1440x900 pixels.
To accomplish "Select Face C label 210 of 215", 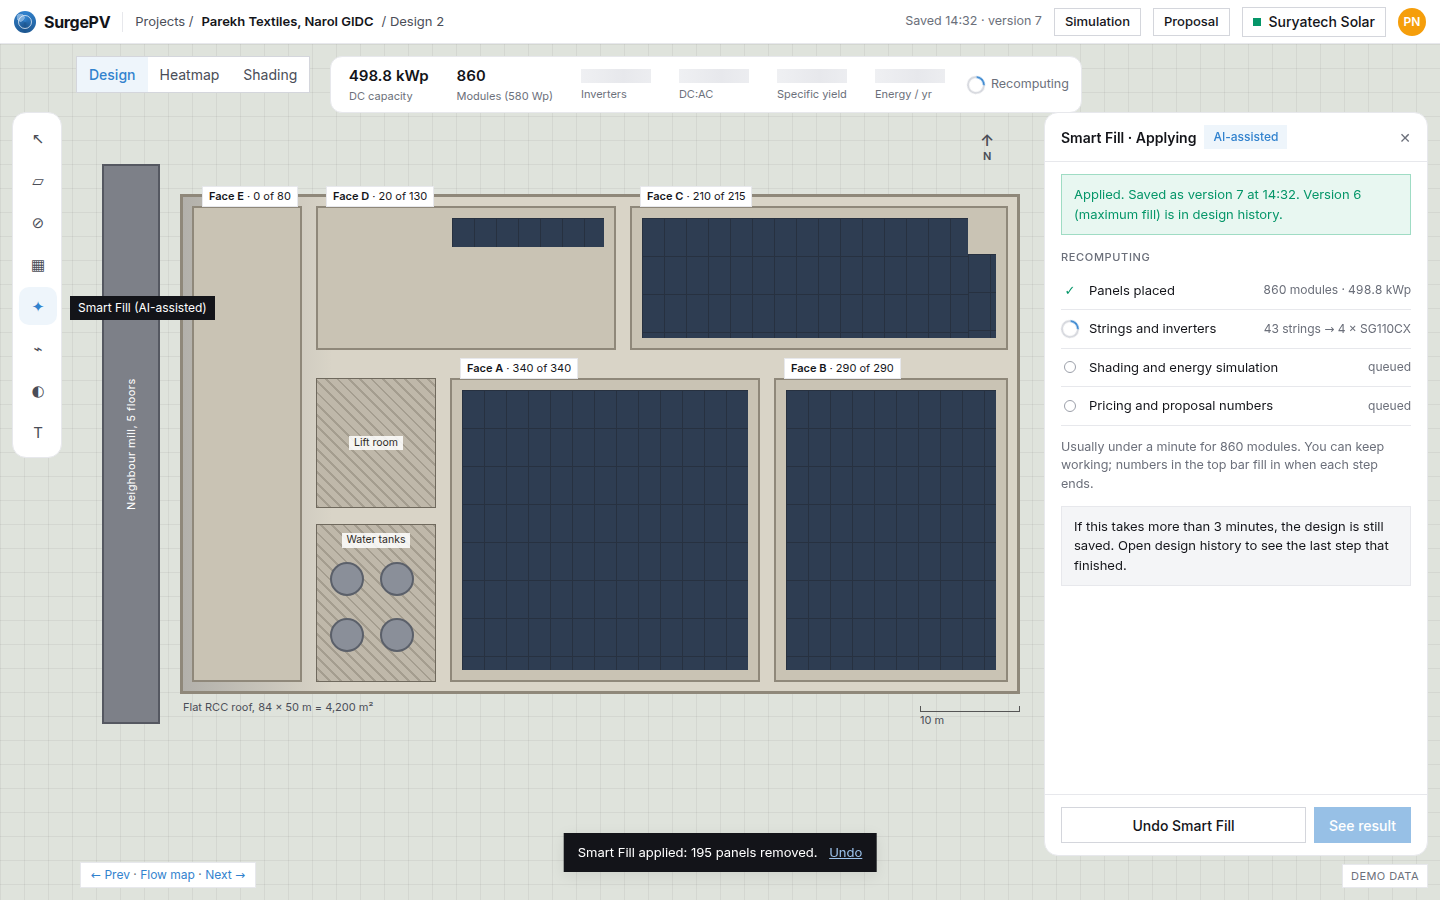I will (x=696, y=196).
